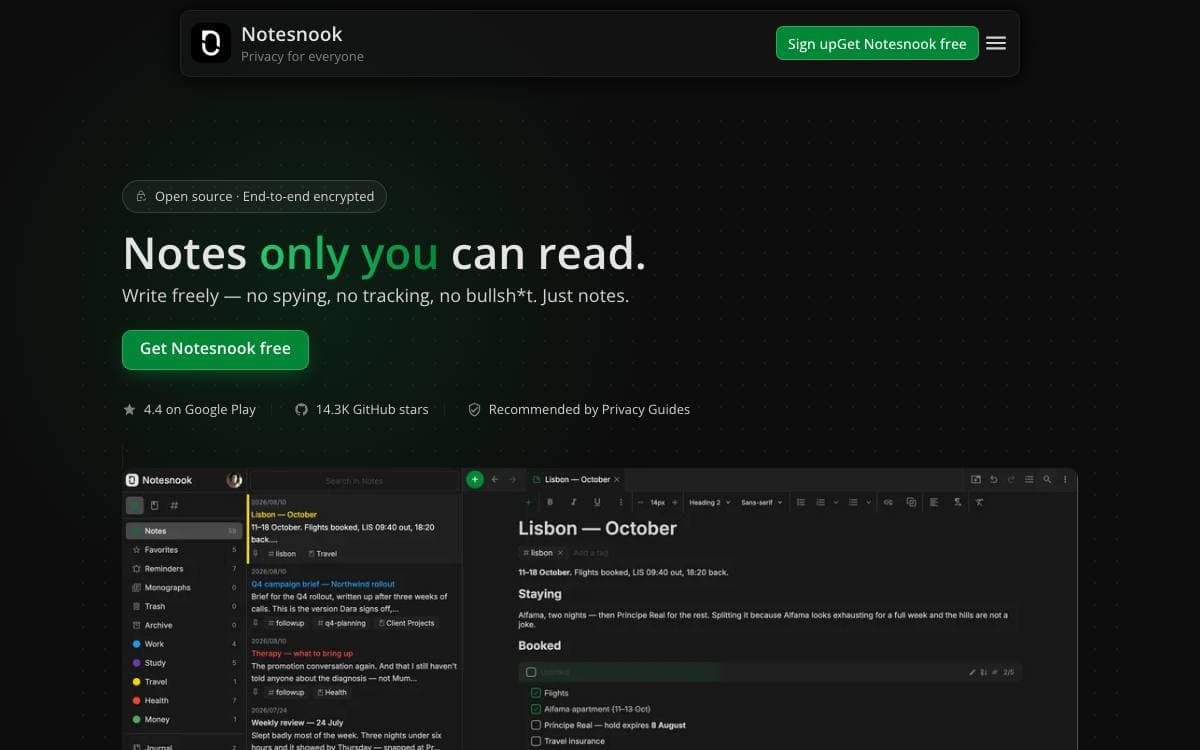Click the Travel notebook label on Lisbon note
Image resolution: width=1200 pixels, height=750 pixels.
[x=323, y=553]
